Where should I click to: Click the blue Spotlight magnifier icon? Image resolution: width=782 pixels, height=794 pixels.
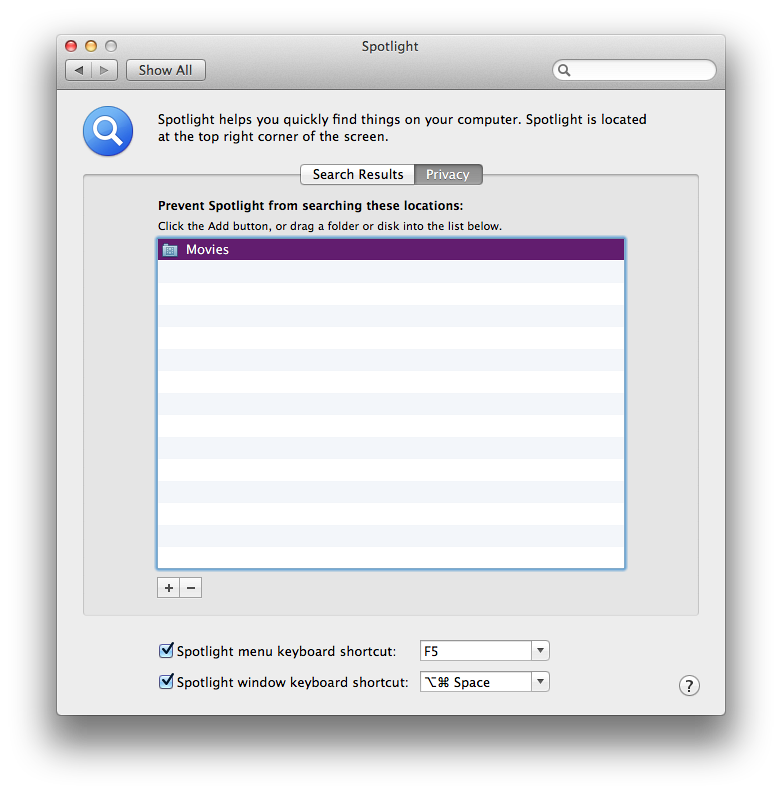[108, 131]
